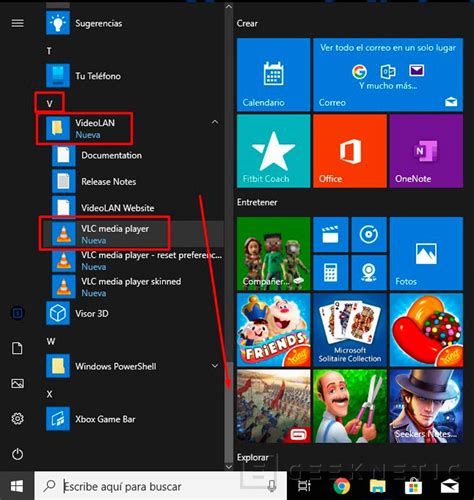Open Xbox Compañer... tile
Image resolution: width=474 pixels, height=500 pixels.
coord(273,254)
